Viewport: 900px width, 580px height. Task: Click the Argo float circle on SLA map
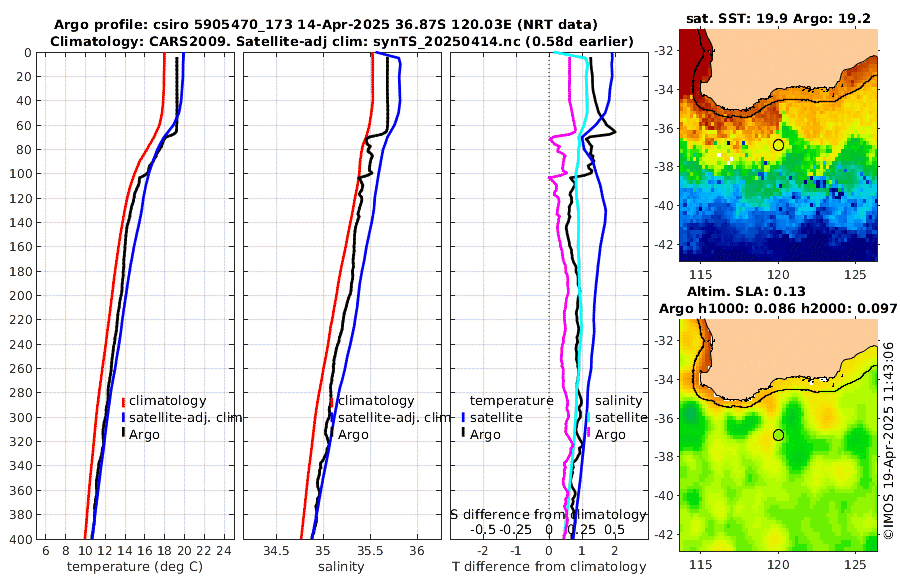(x=778, y=435)
